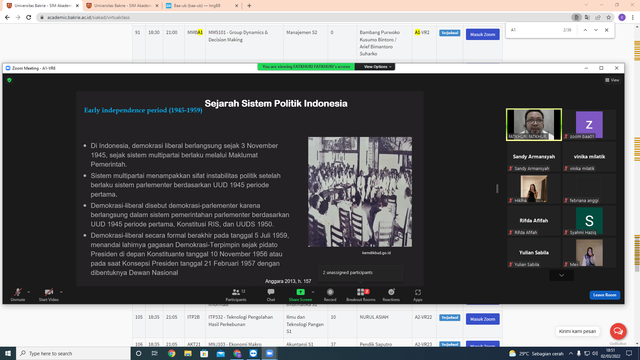This screenshot has width=640, height=360.
Task: Select febriana anggi participant tile
Action: pos(589,189)
